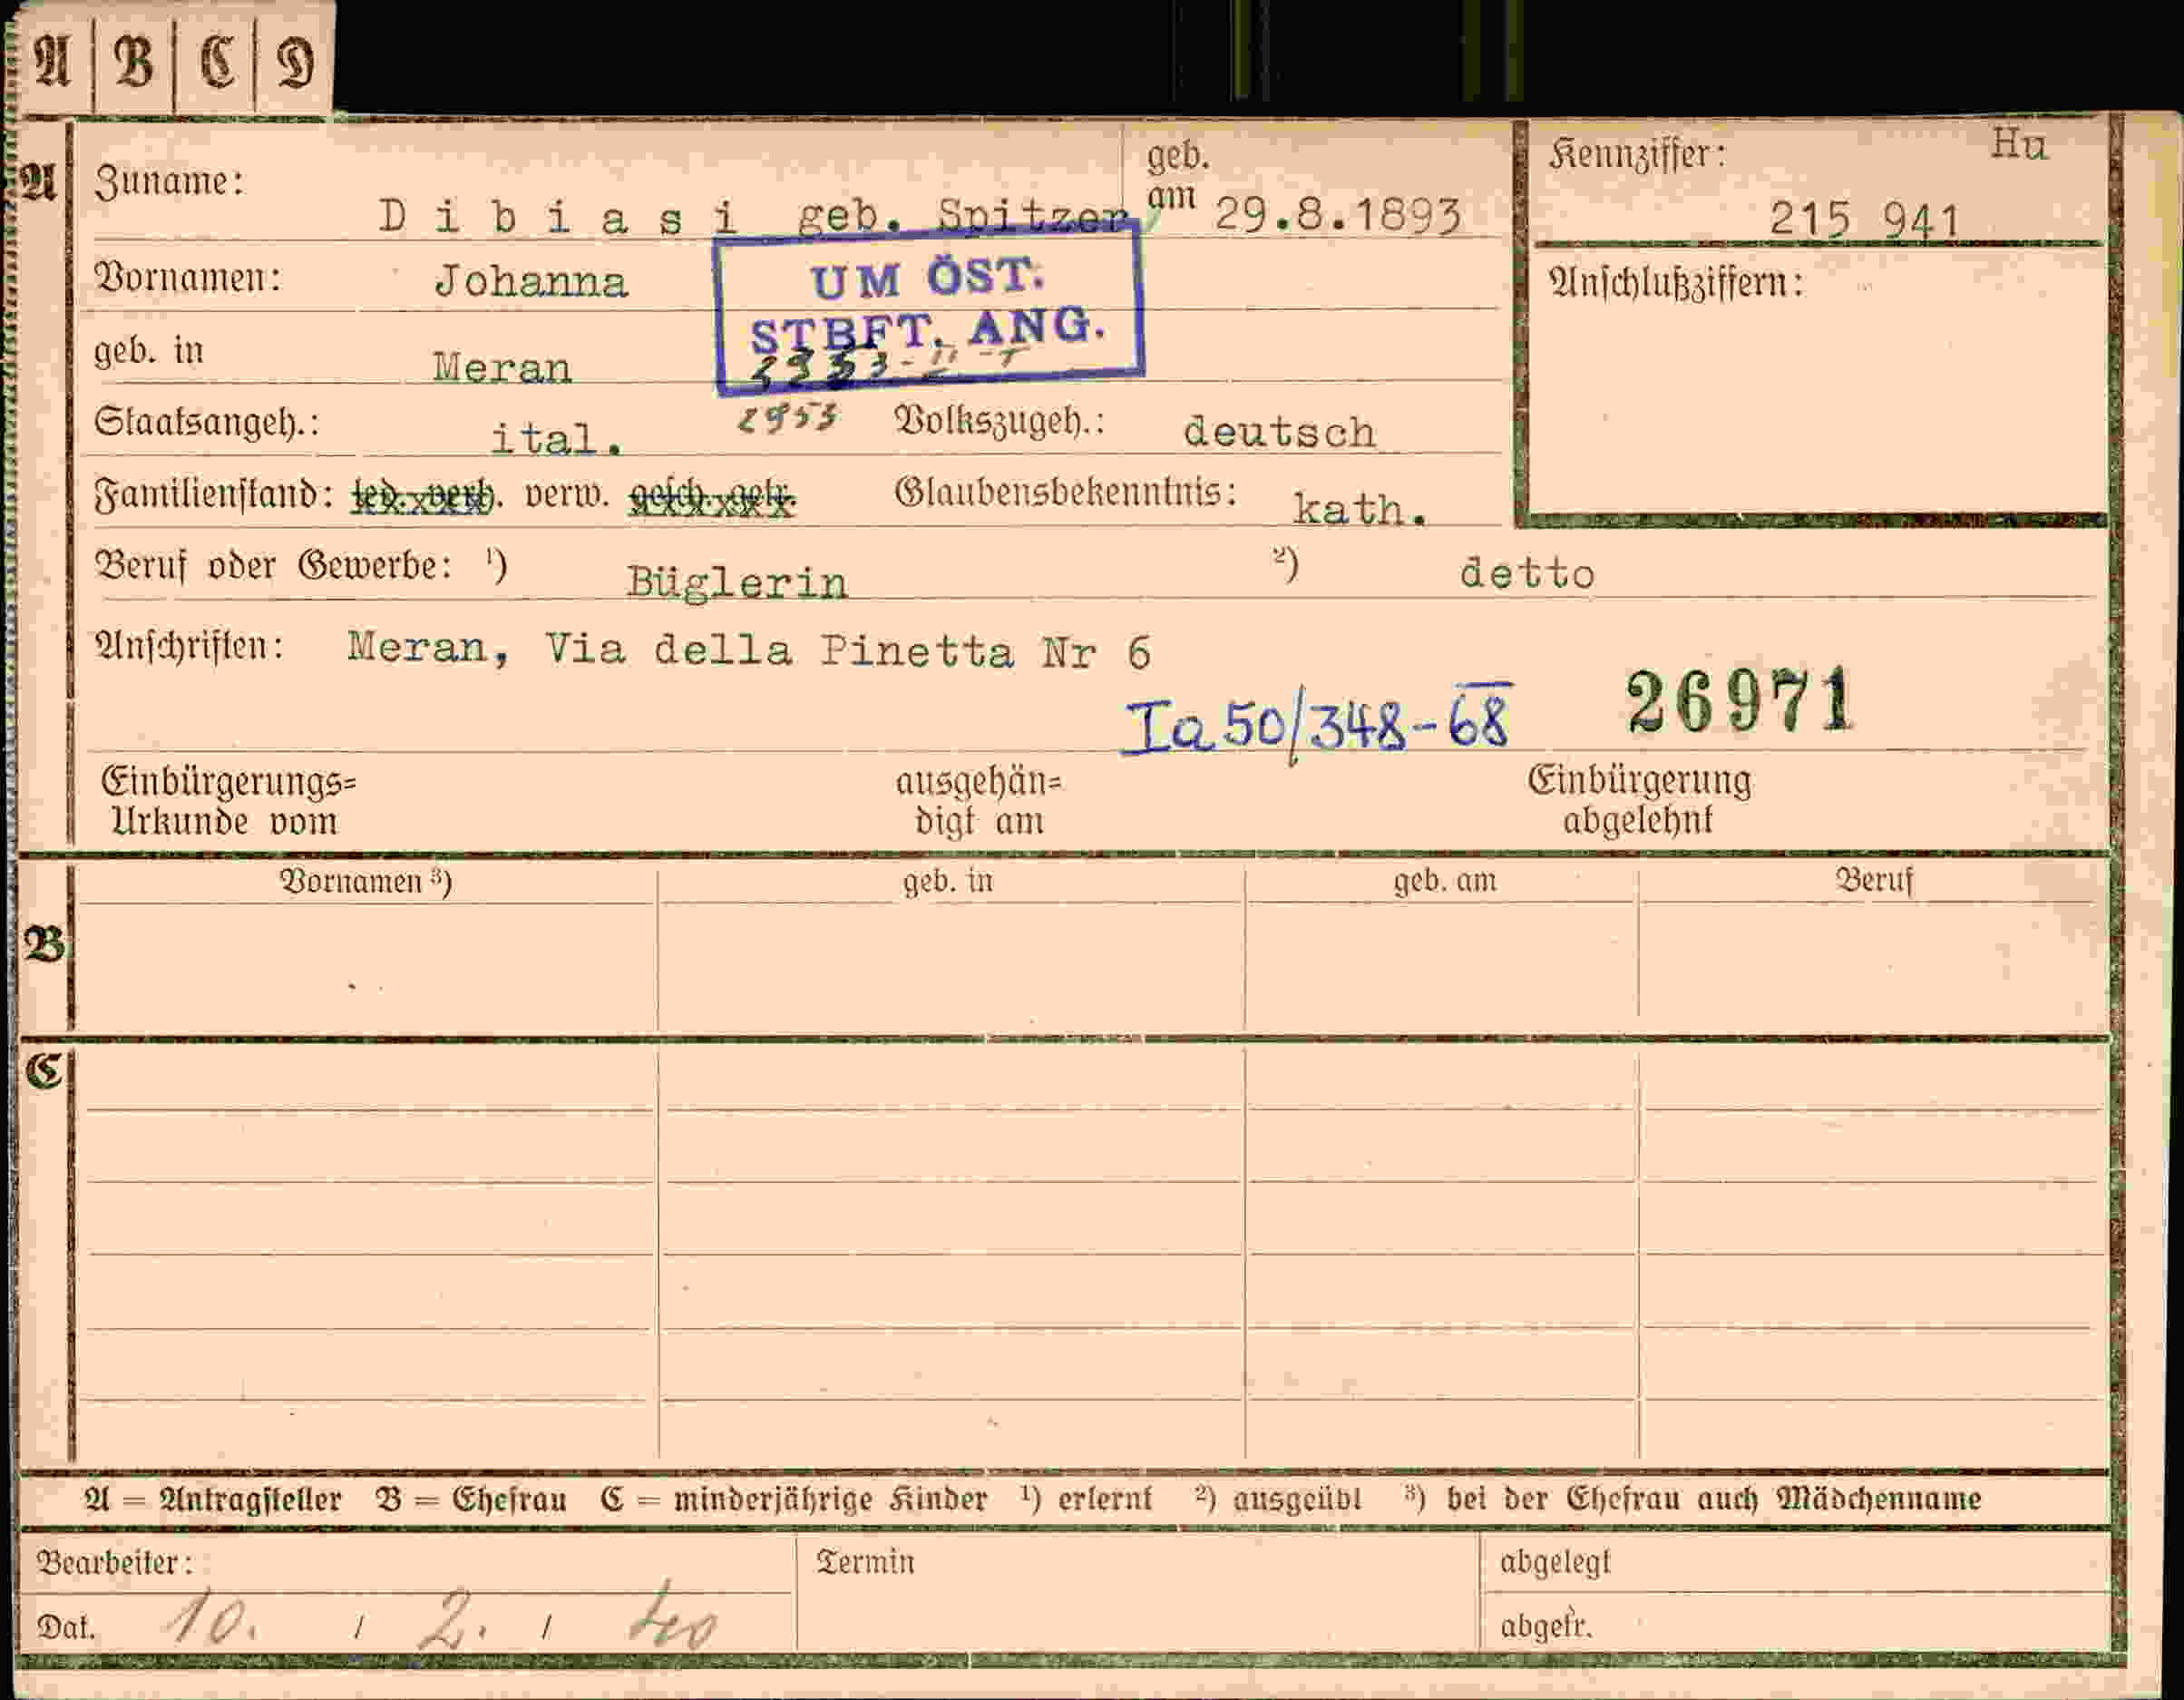Click the 'Familienstand:' label
Image resolution: width=2184 pixels, height=1700 pixels.
(214, 495)
